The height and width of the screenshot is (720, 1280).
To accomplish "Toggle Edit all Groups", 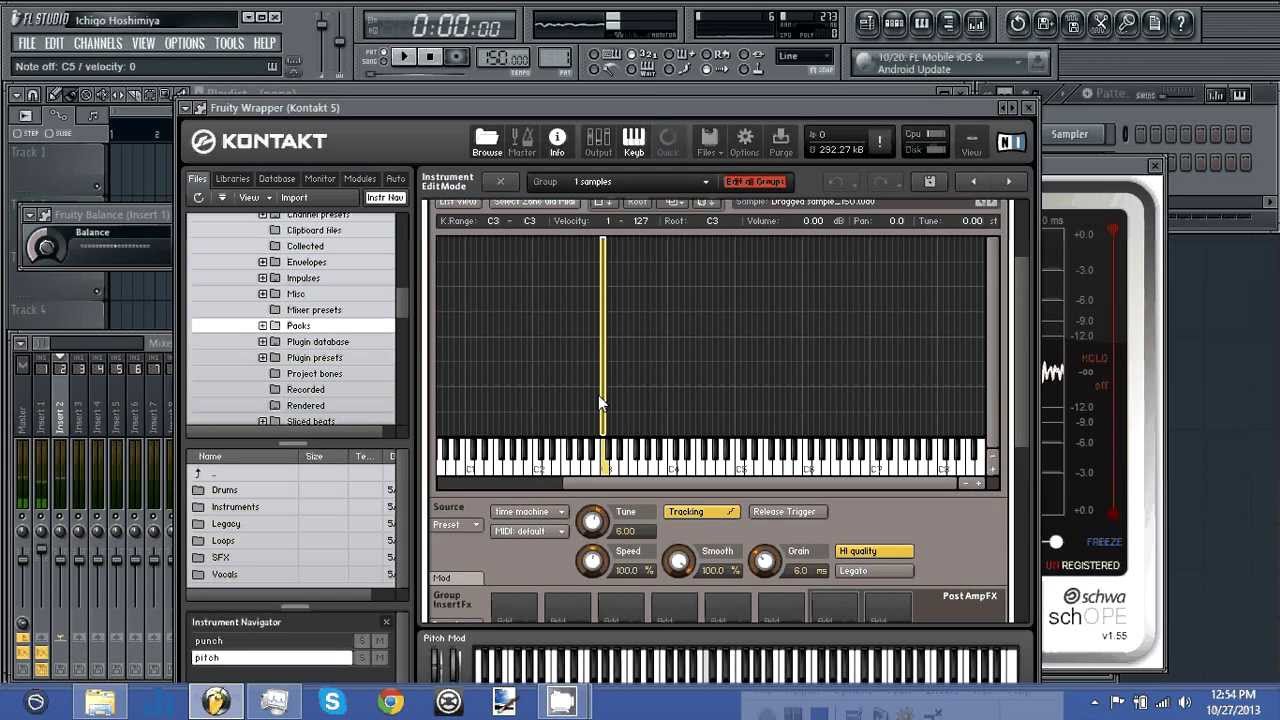I will click(x=755, y=182).
